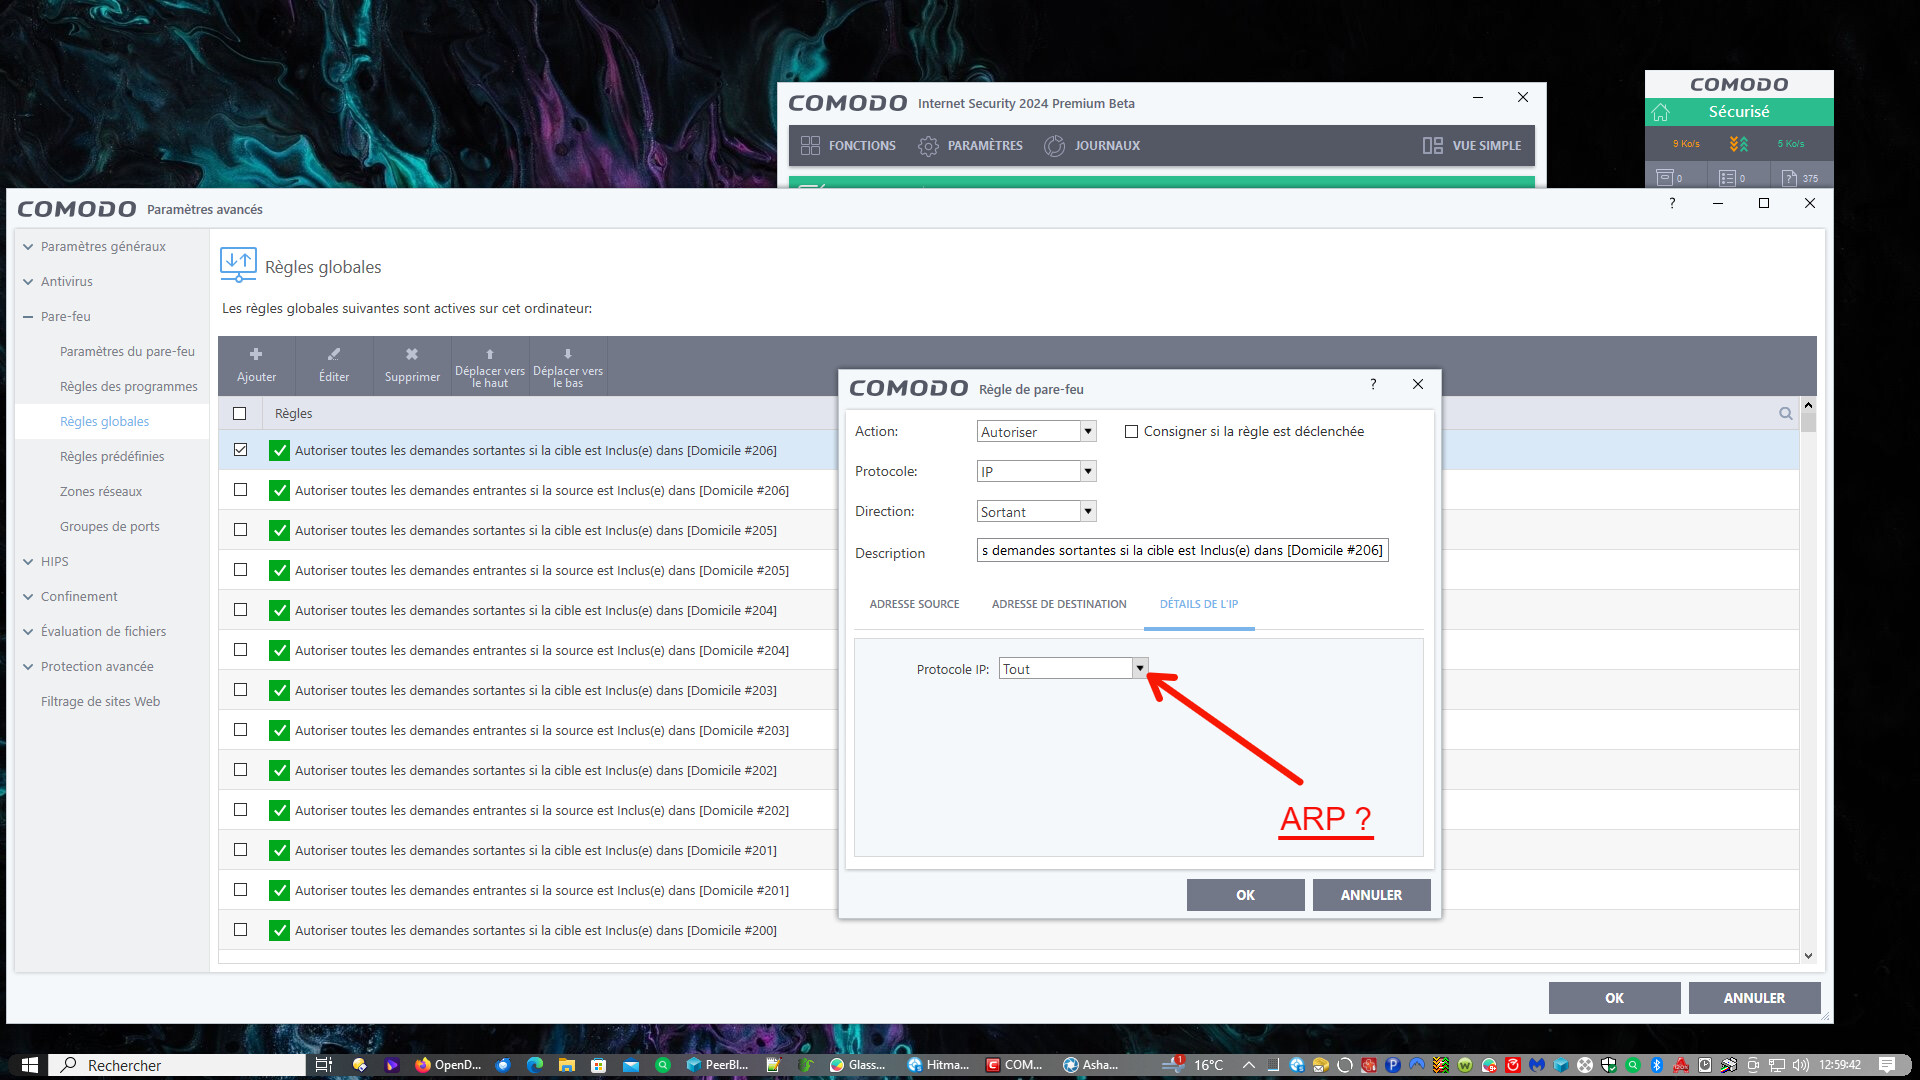Open Windows Start button

(29, 1065)
